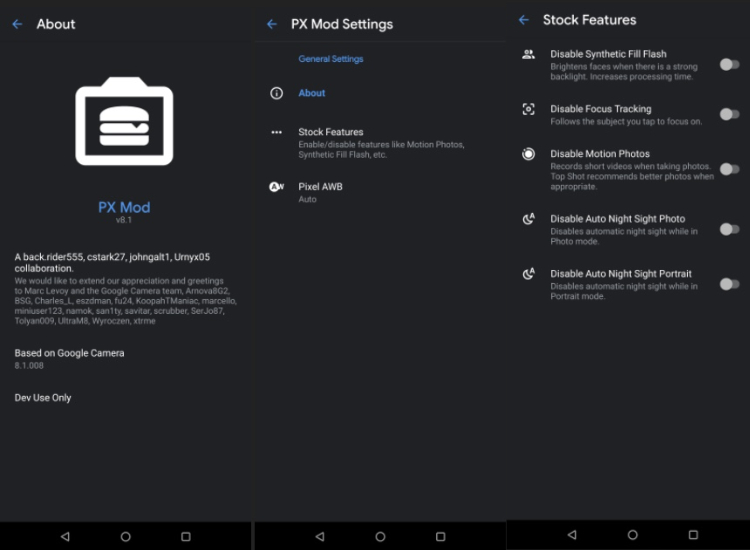Toggle Disable Synthetic Fill Flash switch

click(729, 65)
